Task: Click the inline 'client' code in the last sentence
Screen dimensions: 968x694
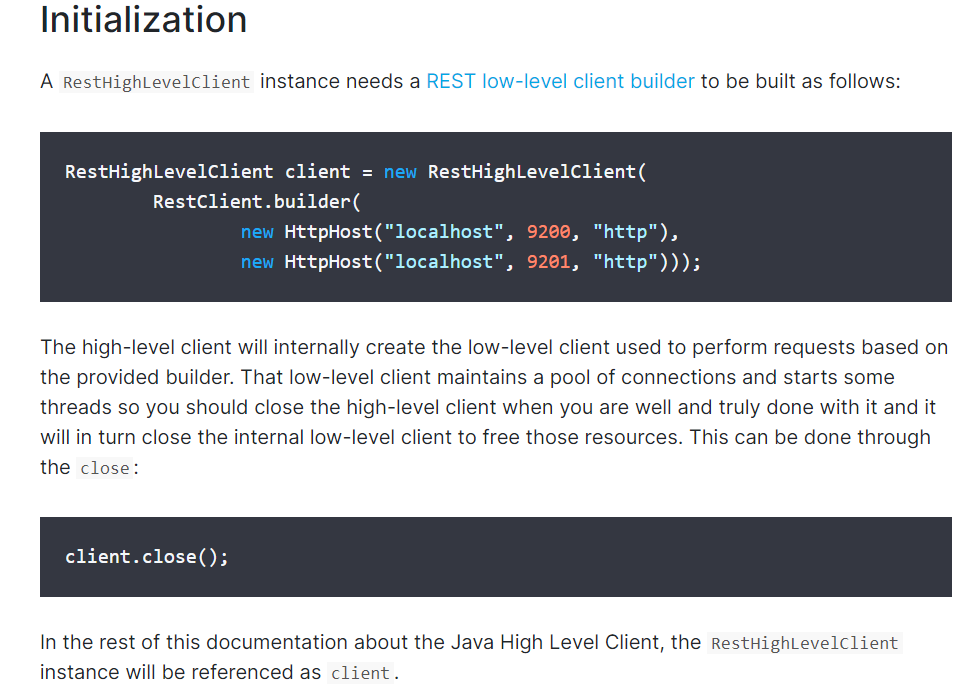Action: (361, 673)
